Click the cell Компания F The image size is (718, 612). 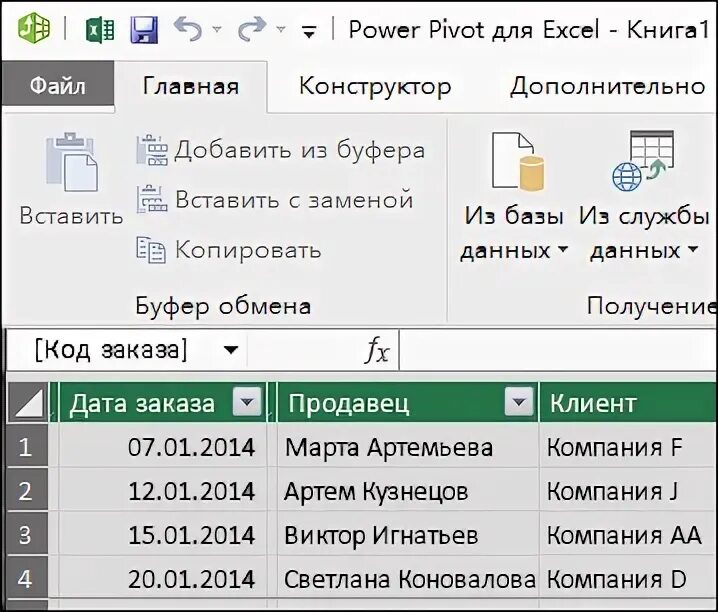[628, 446]
